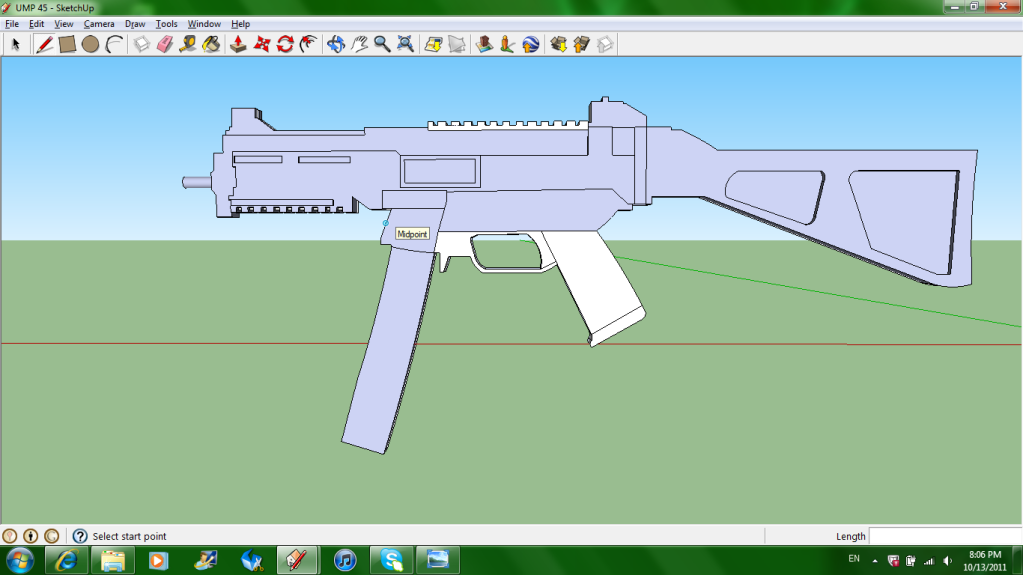Open the File menu
The image size is (1023, 575).
click(12, 24)
